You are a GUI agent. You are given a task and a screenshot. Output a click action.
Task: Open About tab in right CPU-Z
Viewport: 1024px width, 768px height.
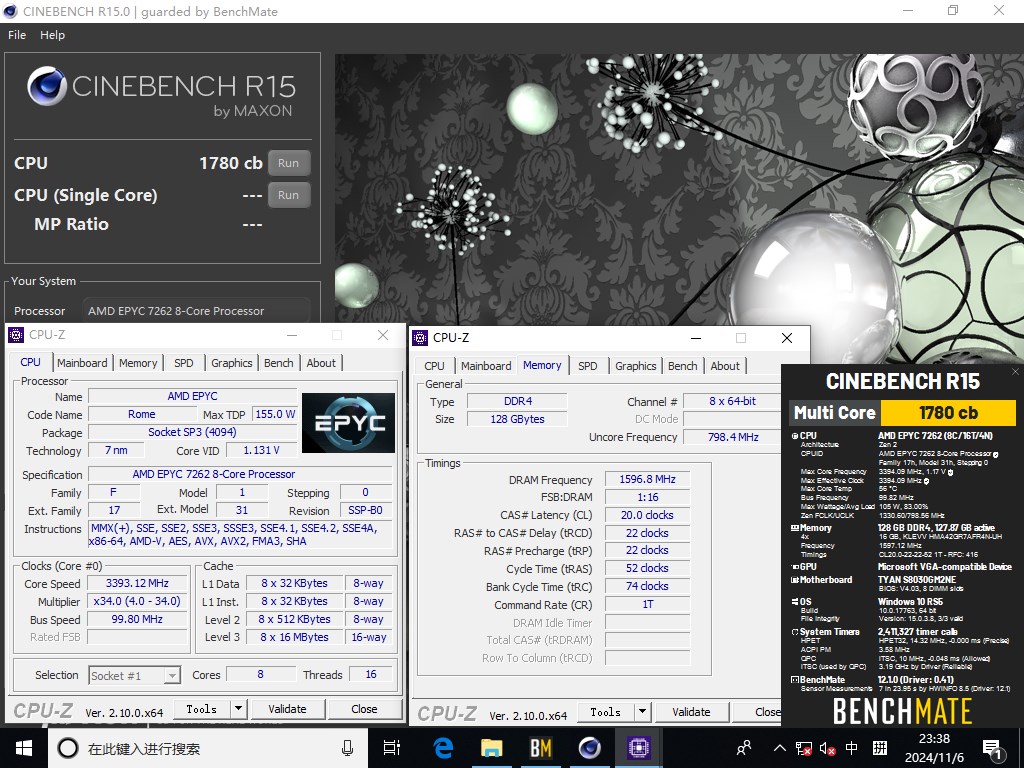coord(725,366)
